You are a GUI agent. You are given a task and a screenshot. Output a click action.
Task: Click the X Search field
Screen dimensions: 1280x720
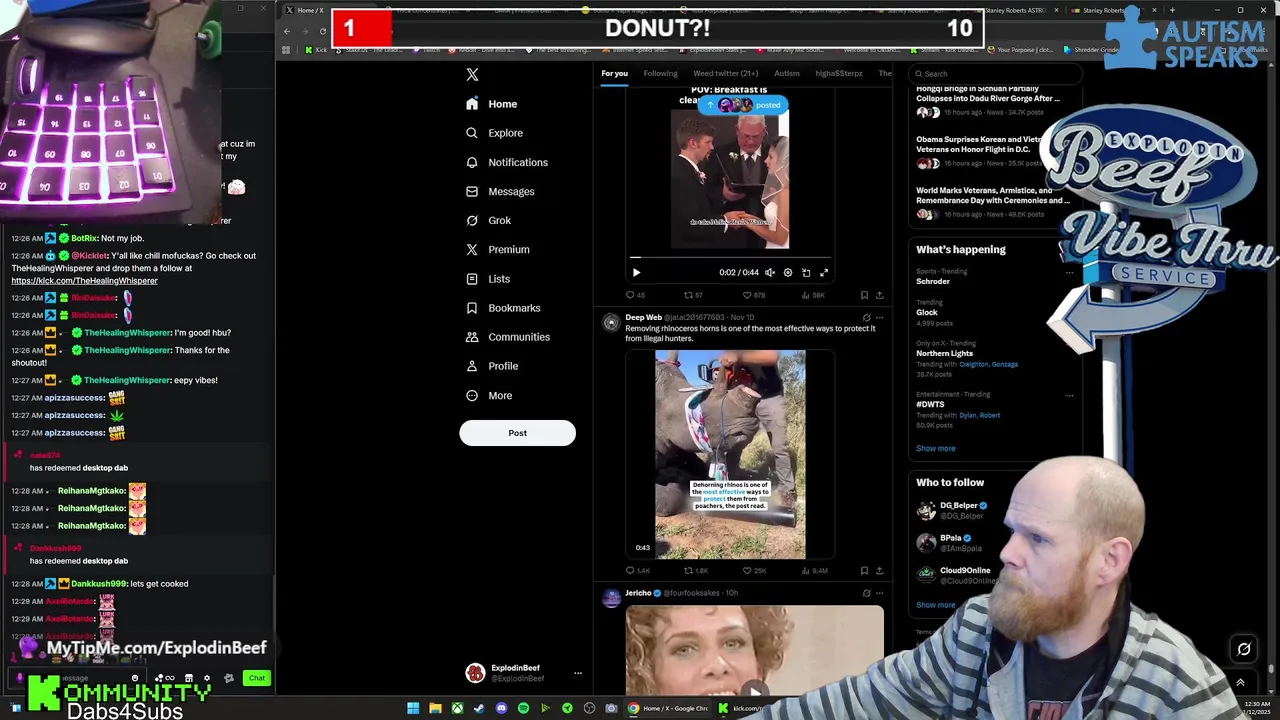[995, 73]
